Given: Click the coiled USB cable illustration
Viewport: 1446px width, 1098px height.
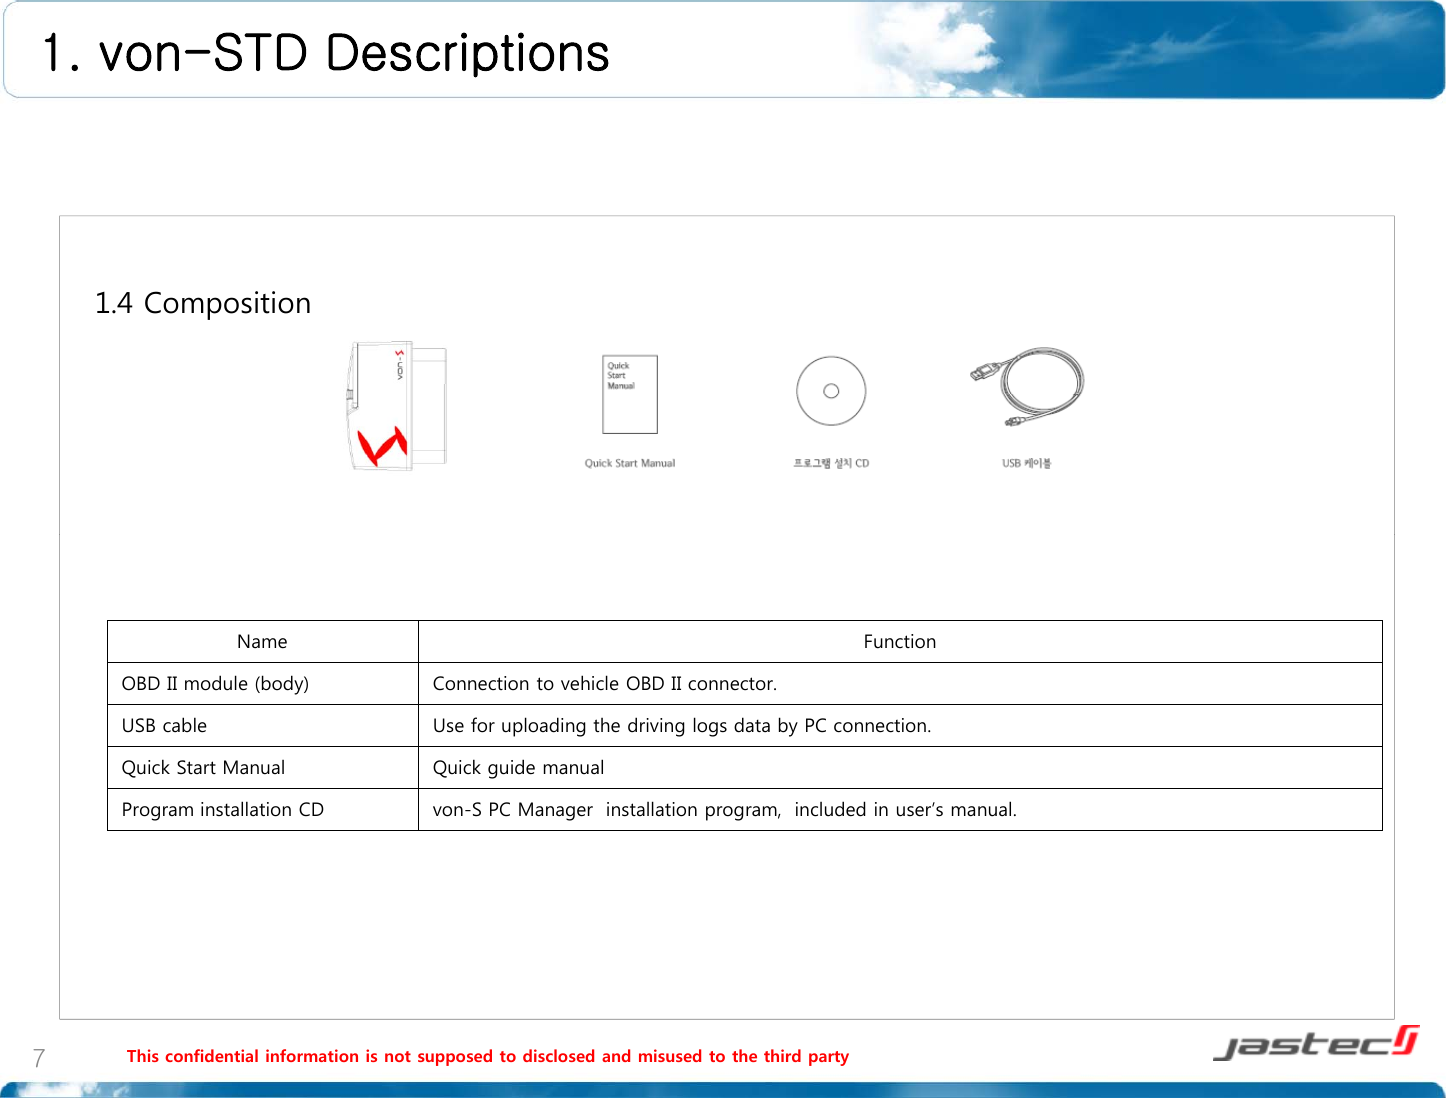Looking at the screenshot, I should coord(1027,387).
